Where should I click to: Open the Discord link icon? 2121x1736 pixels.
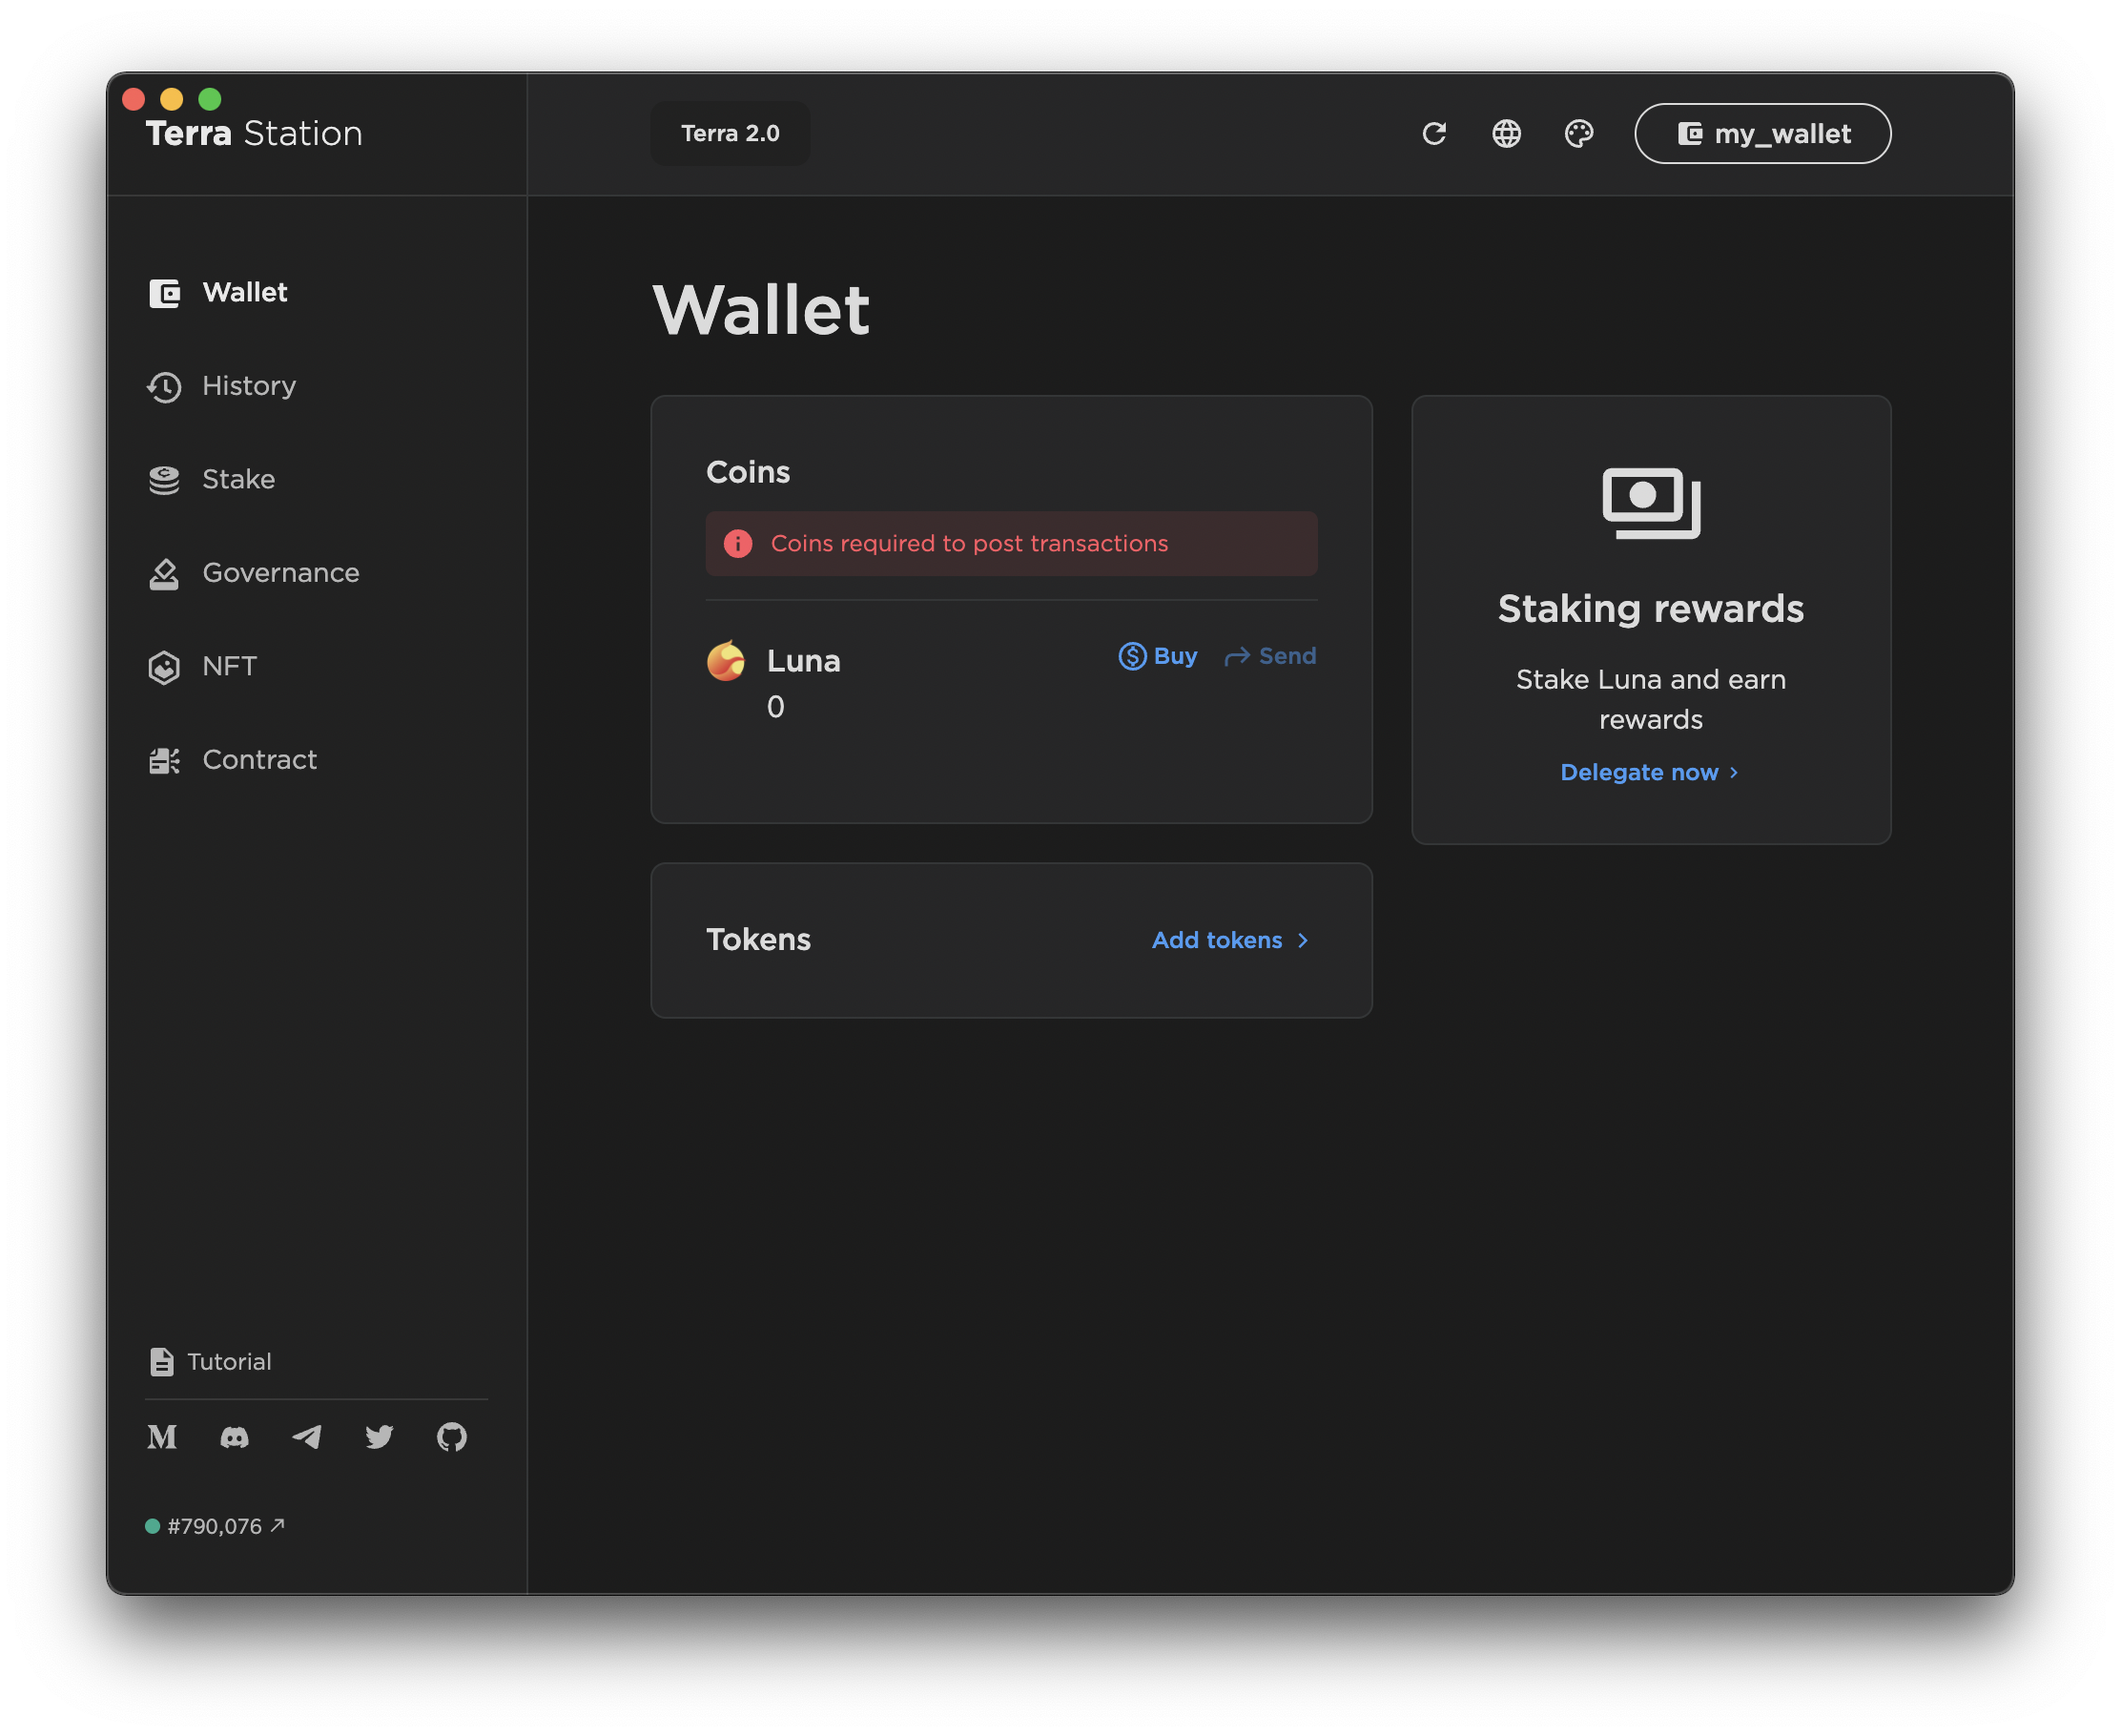(x=234, y=1437)
